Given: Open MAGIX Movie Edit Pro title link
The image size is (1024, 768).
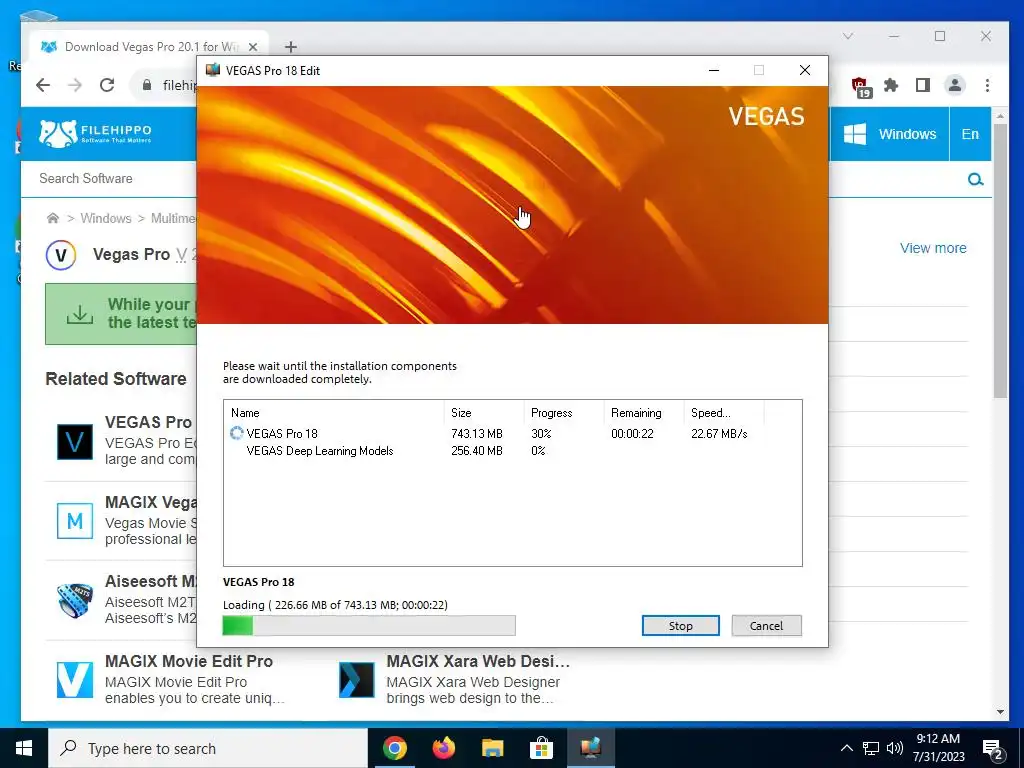Looking at the screenshot, I should coord(189,661).
